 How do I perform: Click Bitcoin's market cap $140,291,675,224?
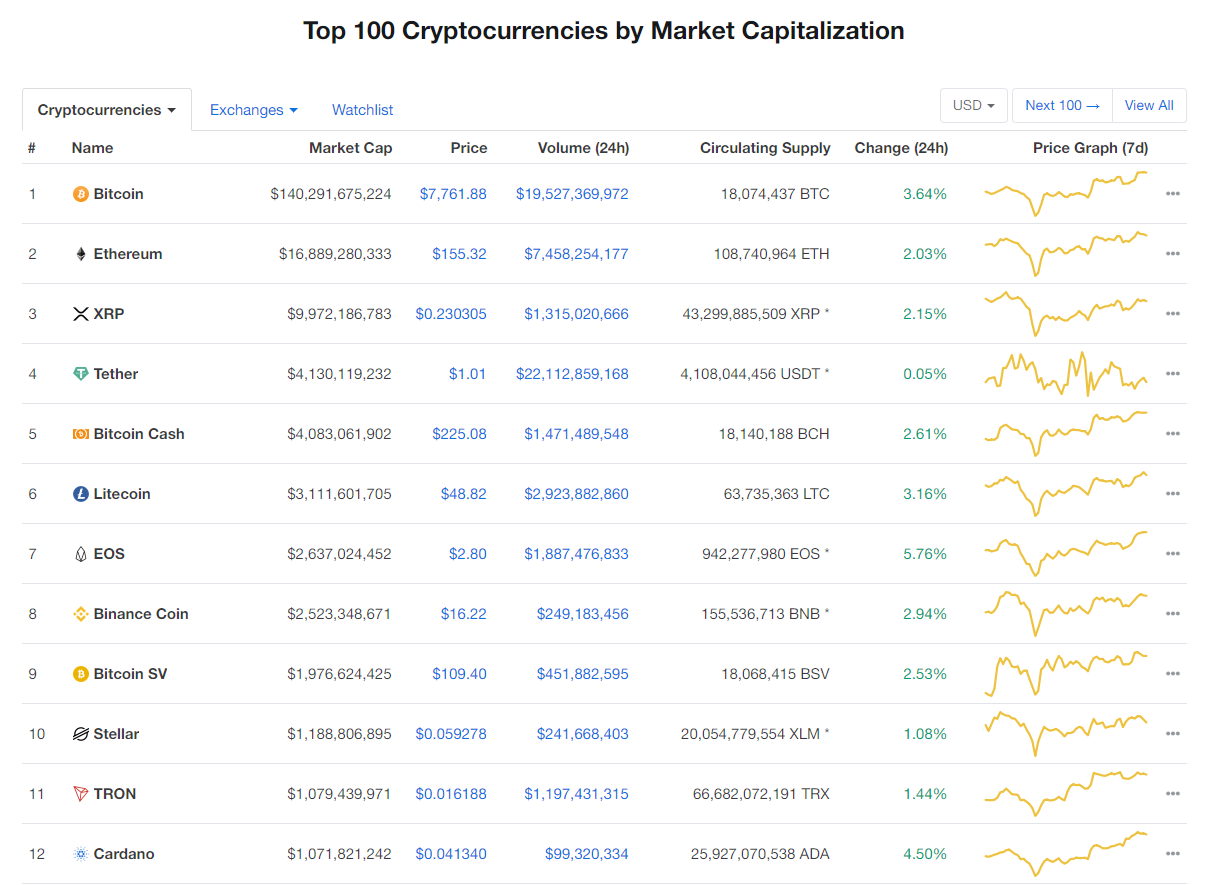click(x=331, y=194)
